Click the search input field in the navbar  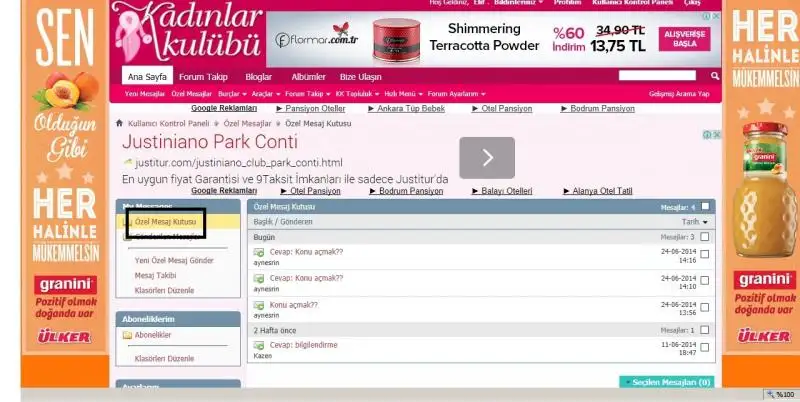pyautogui.click(x=656, y=76)
